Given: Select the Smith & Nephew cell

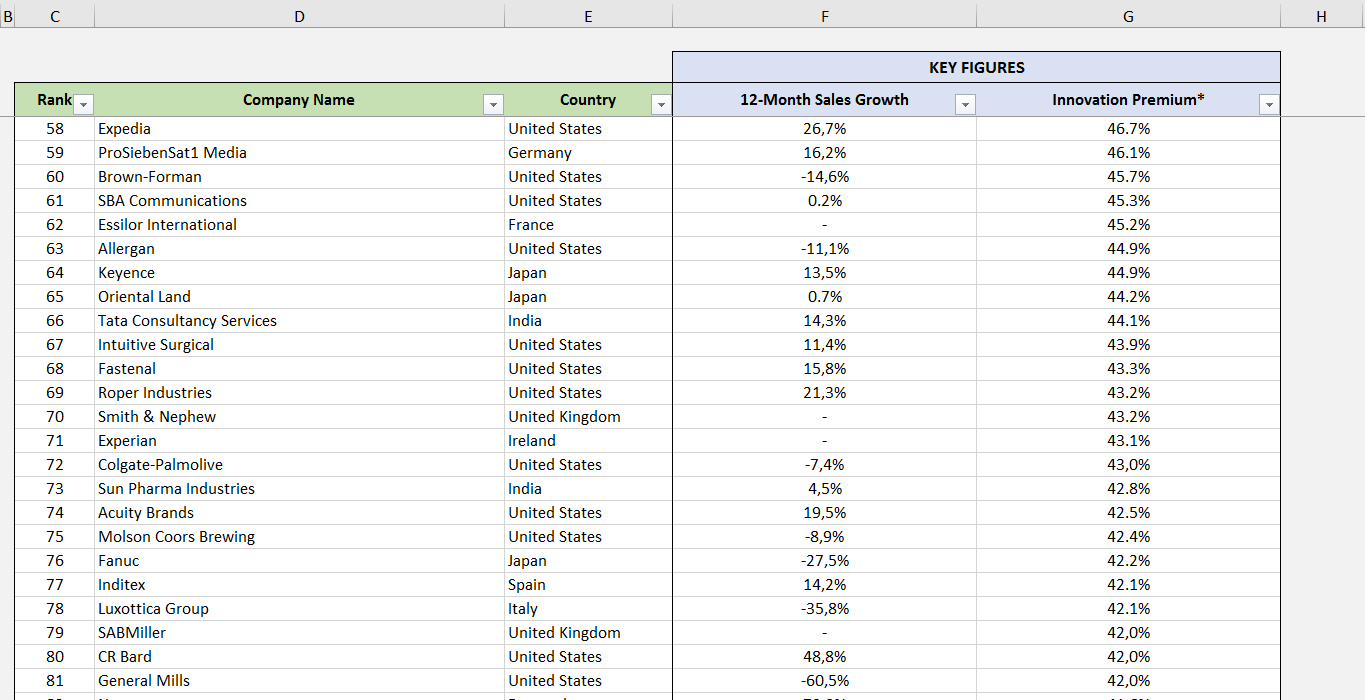Looking at the screenshot, I should 300,417.
